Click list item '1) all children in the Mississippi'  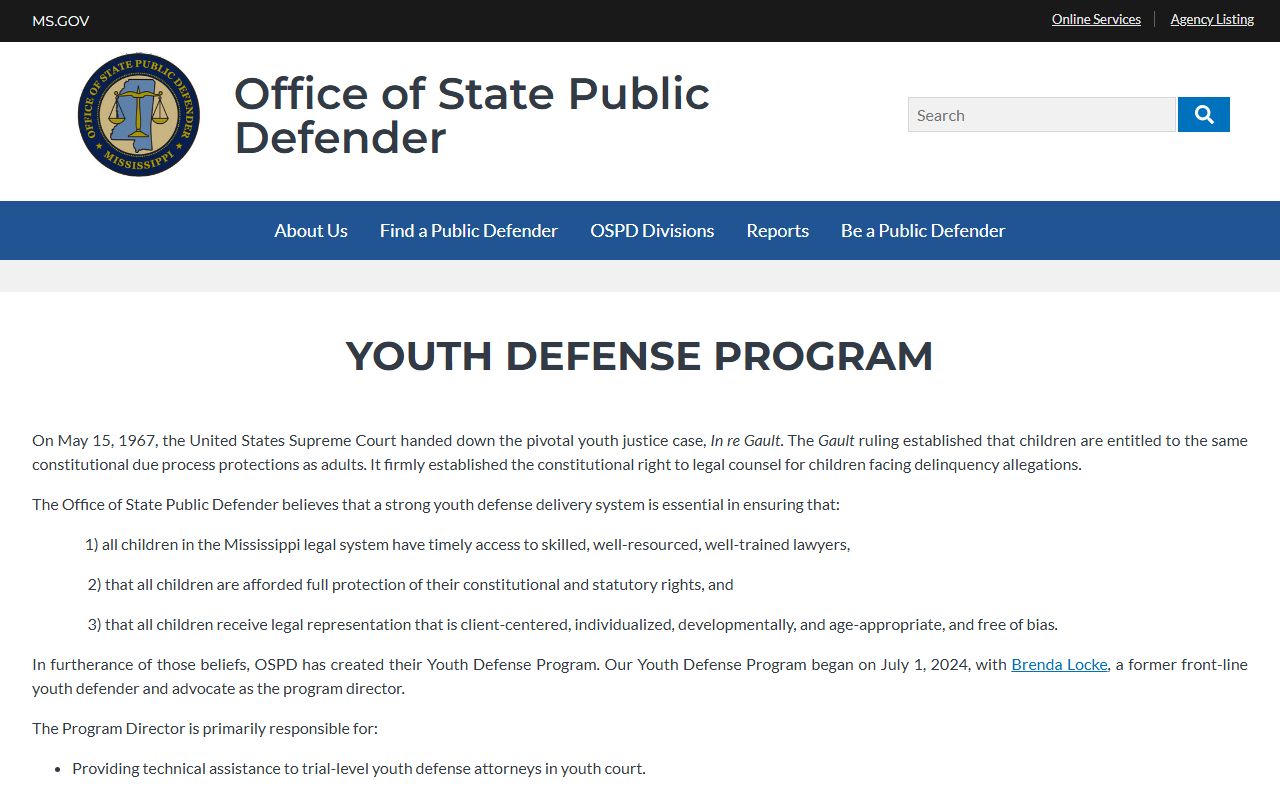tap(467, 544)
